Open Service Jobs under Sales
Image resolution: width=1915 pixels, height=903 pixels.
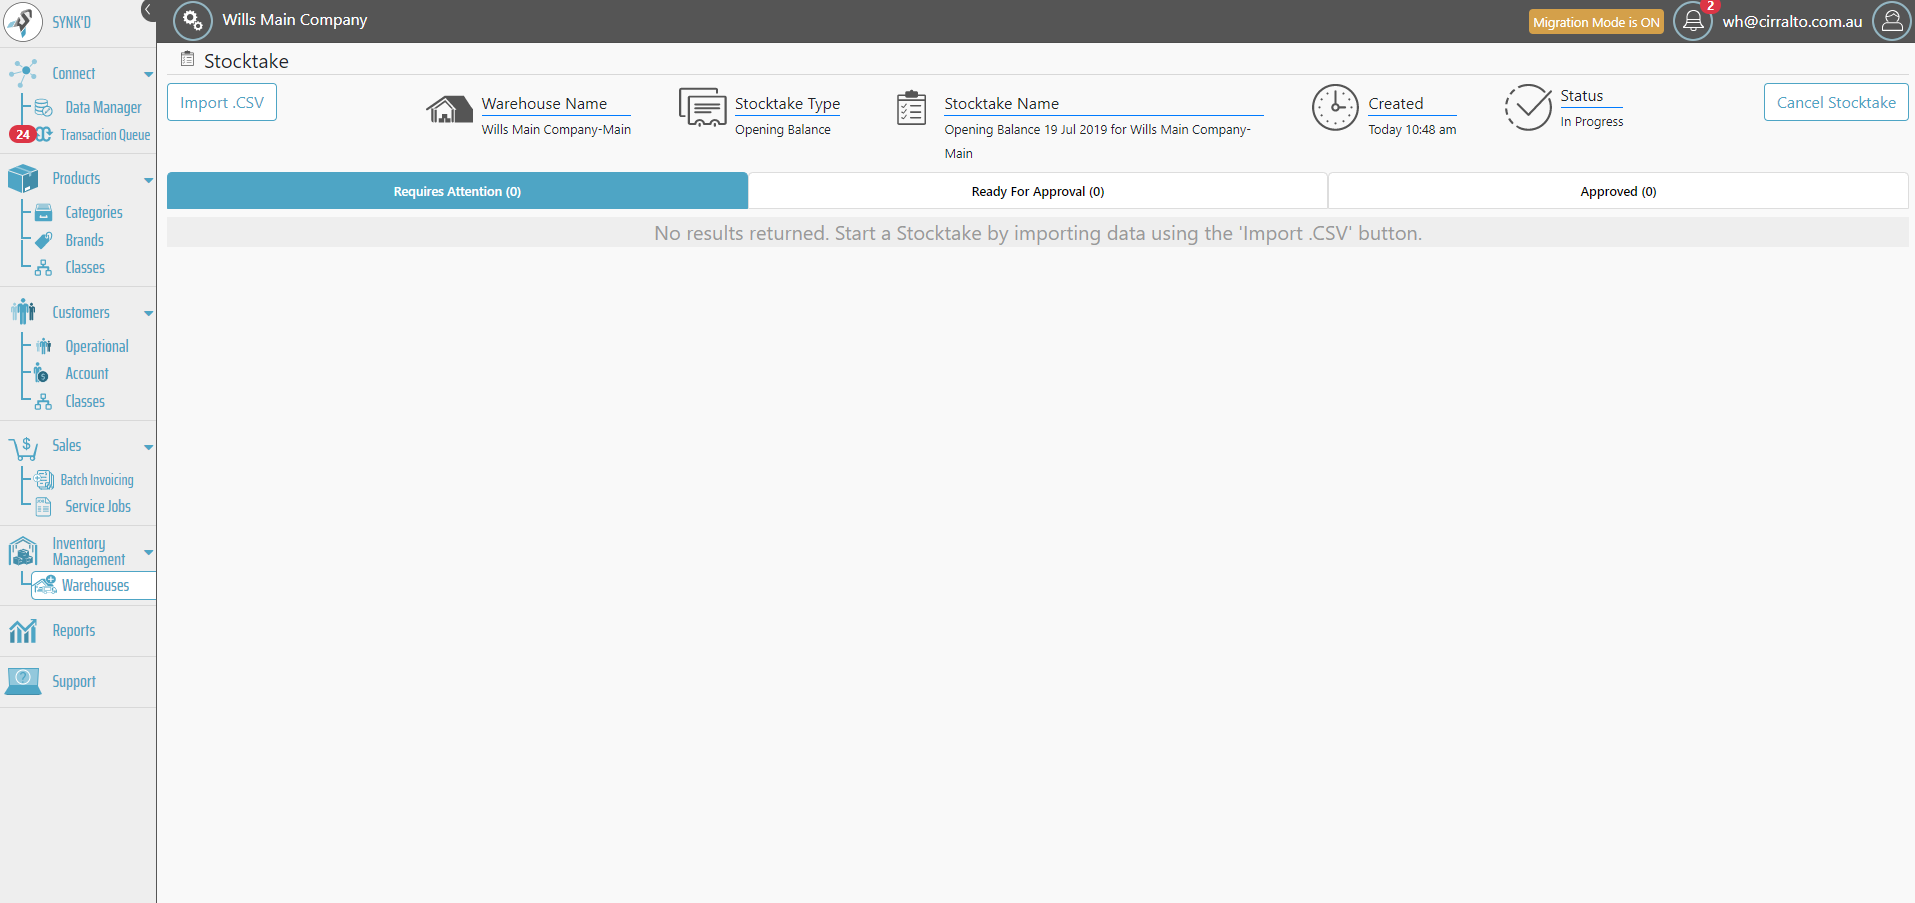point(98,507)
